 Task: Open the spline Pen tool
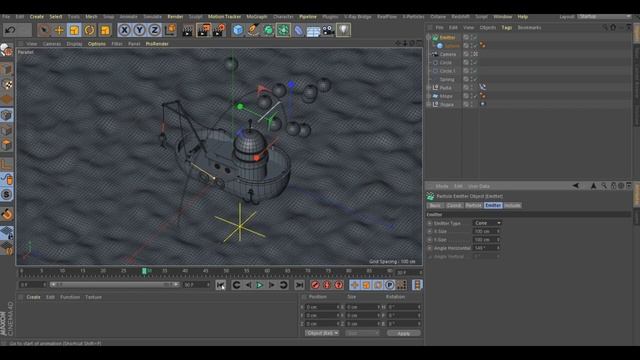(x=253, y=30)
